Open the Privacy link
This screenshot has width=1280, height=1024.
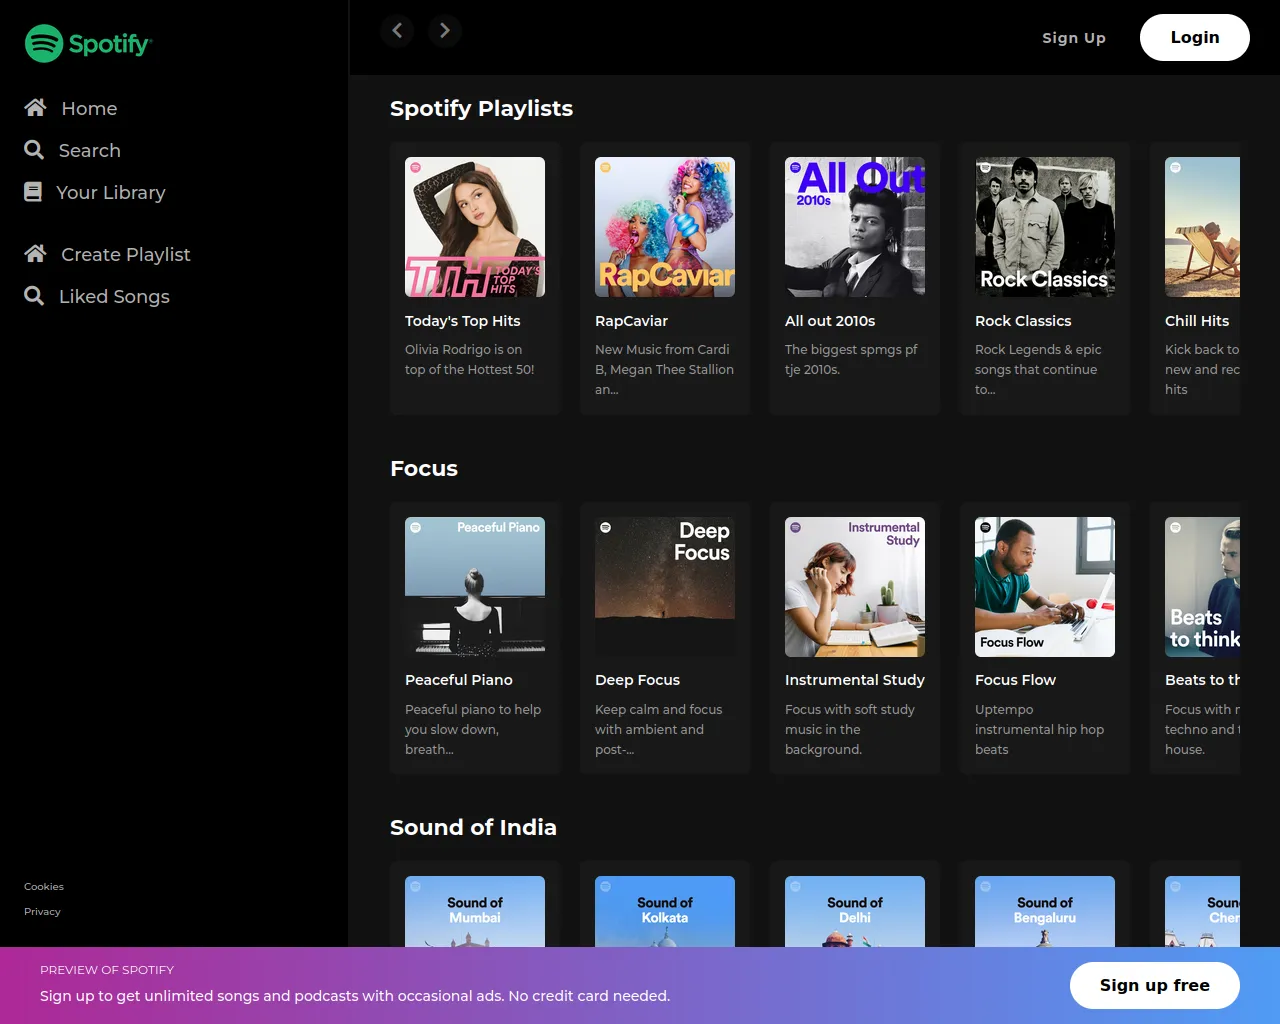pyautogui.click(x=42, y=912)
